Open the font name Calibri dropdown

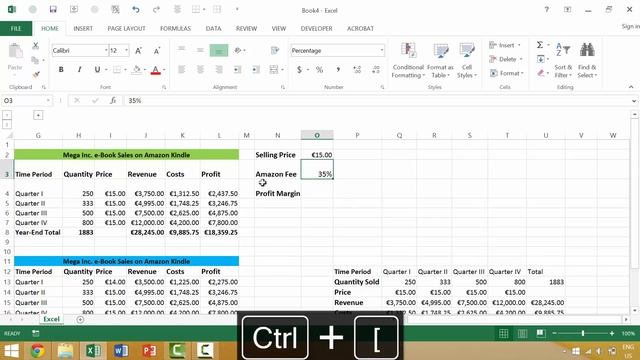pos(106,51)
